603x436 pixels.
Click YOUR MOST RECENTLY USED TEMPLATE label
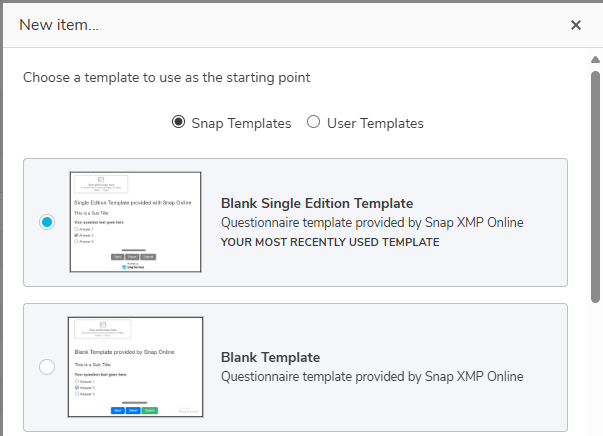pos(330,242)
